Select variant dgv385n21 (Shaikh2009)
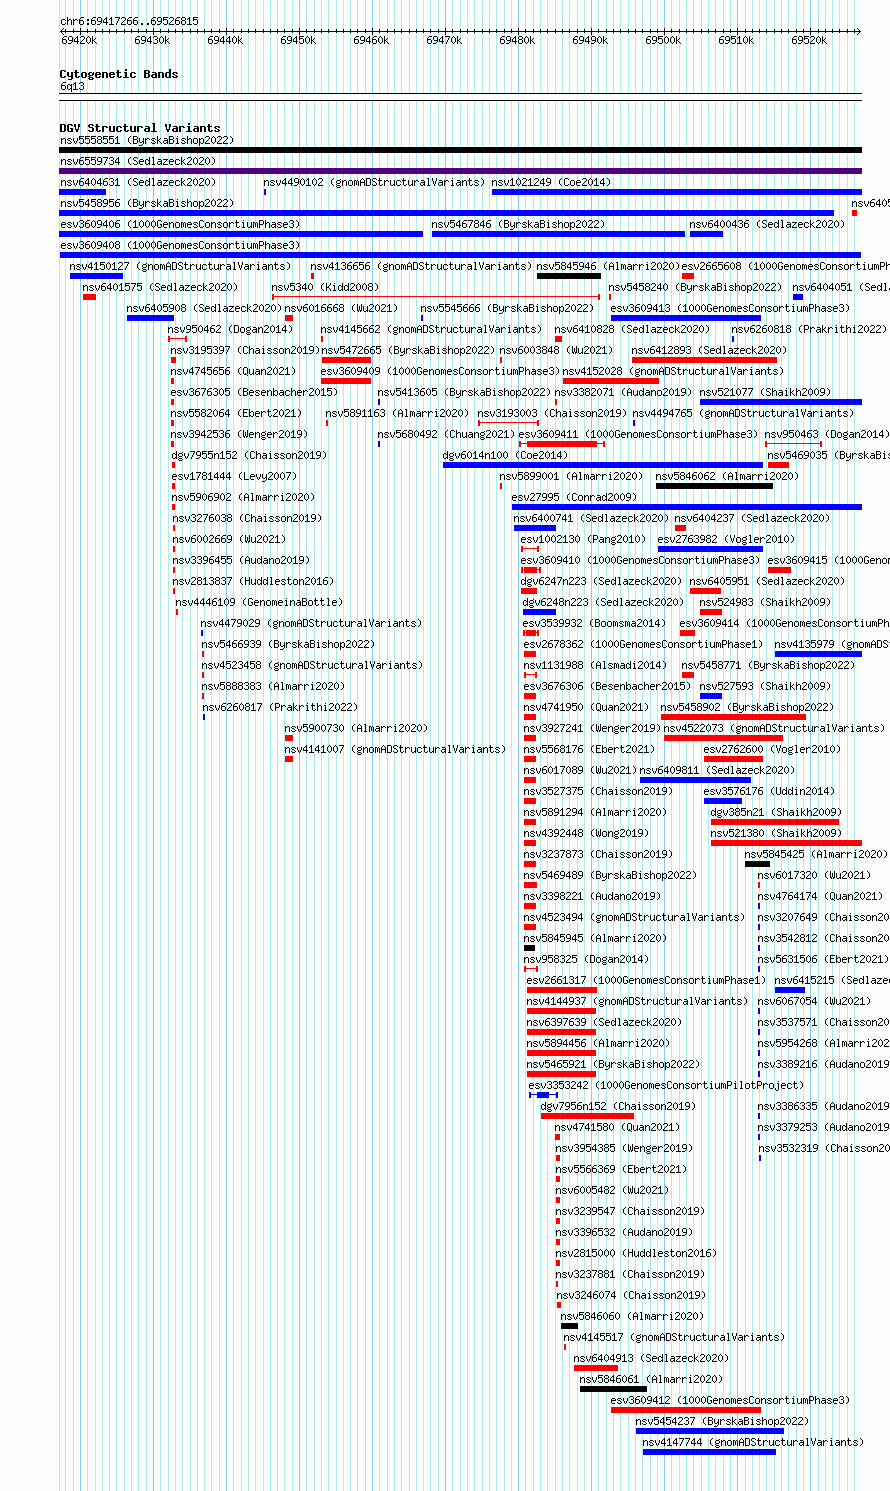890x1491 pixels. pyautogui.click(x=776, y=813)
